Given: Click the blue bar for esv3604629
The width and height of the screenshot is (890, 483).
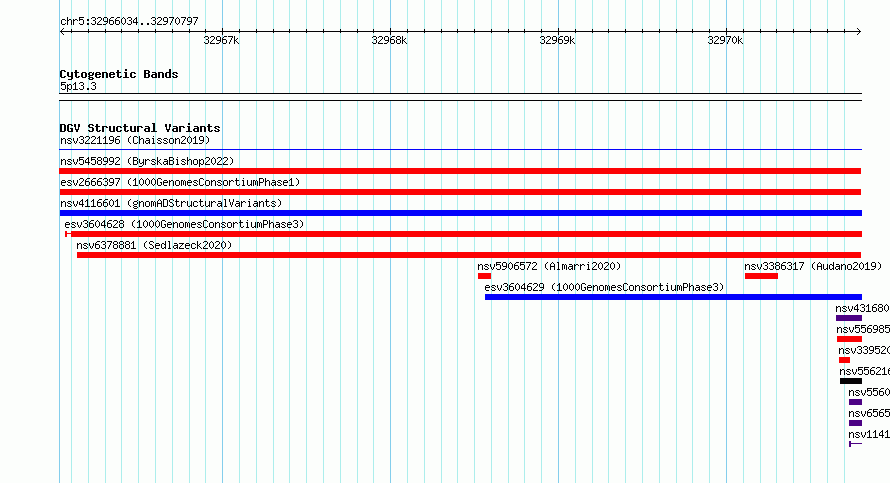Looking at the screenshot, I should [x=673, y=297].
